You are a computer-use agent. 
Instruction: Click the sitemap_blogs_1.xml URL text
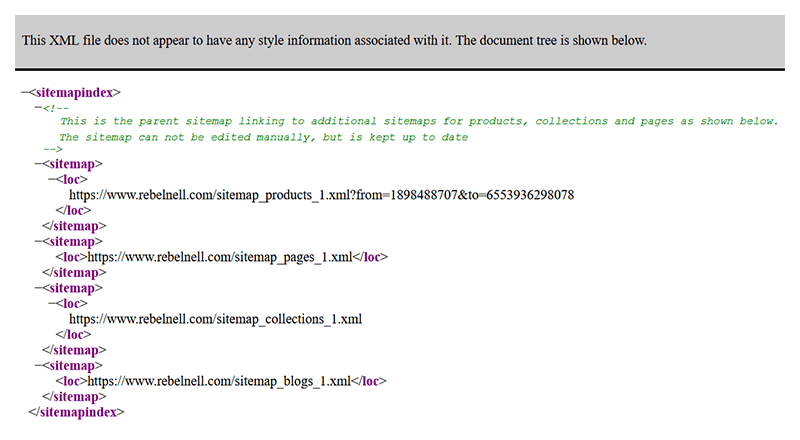[220, 381]
